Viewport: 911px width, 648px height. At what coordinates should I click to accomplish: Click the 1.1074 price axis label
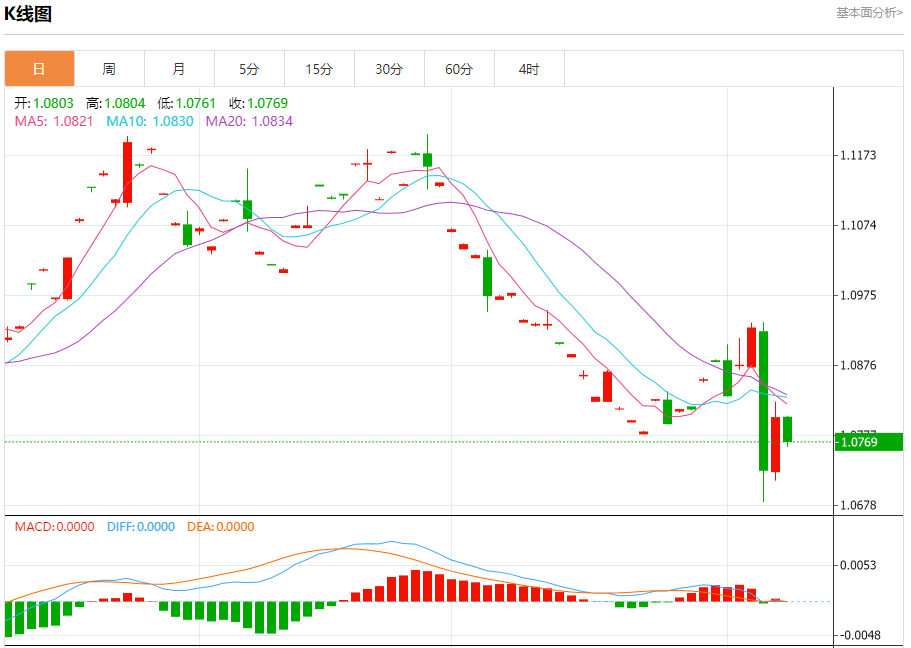[x=858, y=225]
